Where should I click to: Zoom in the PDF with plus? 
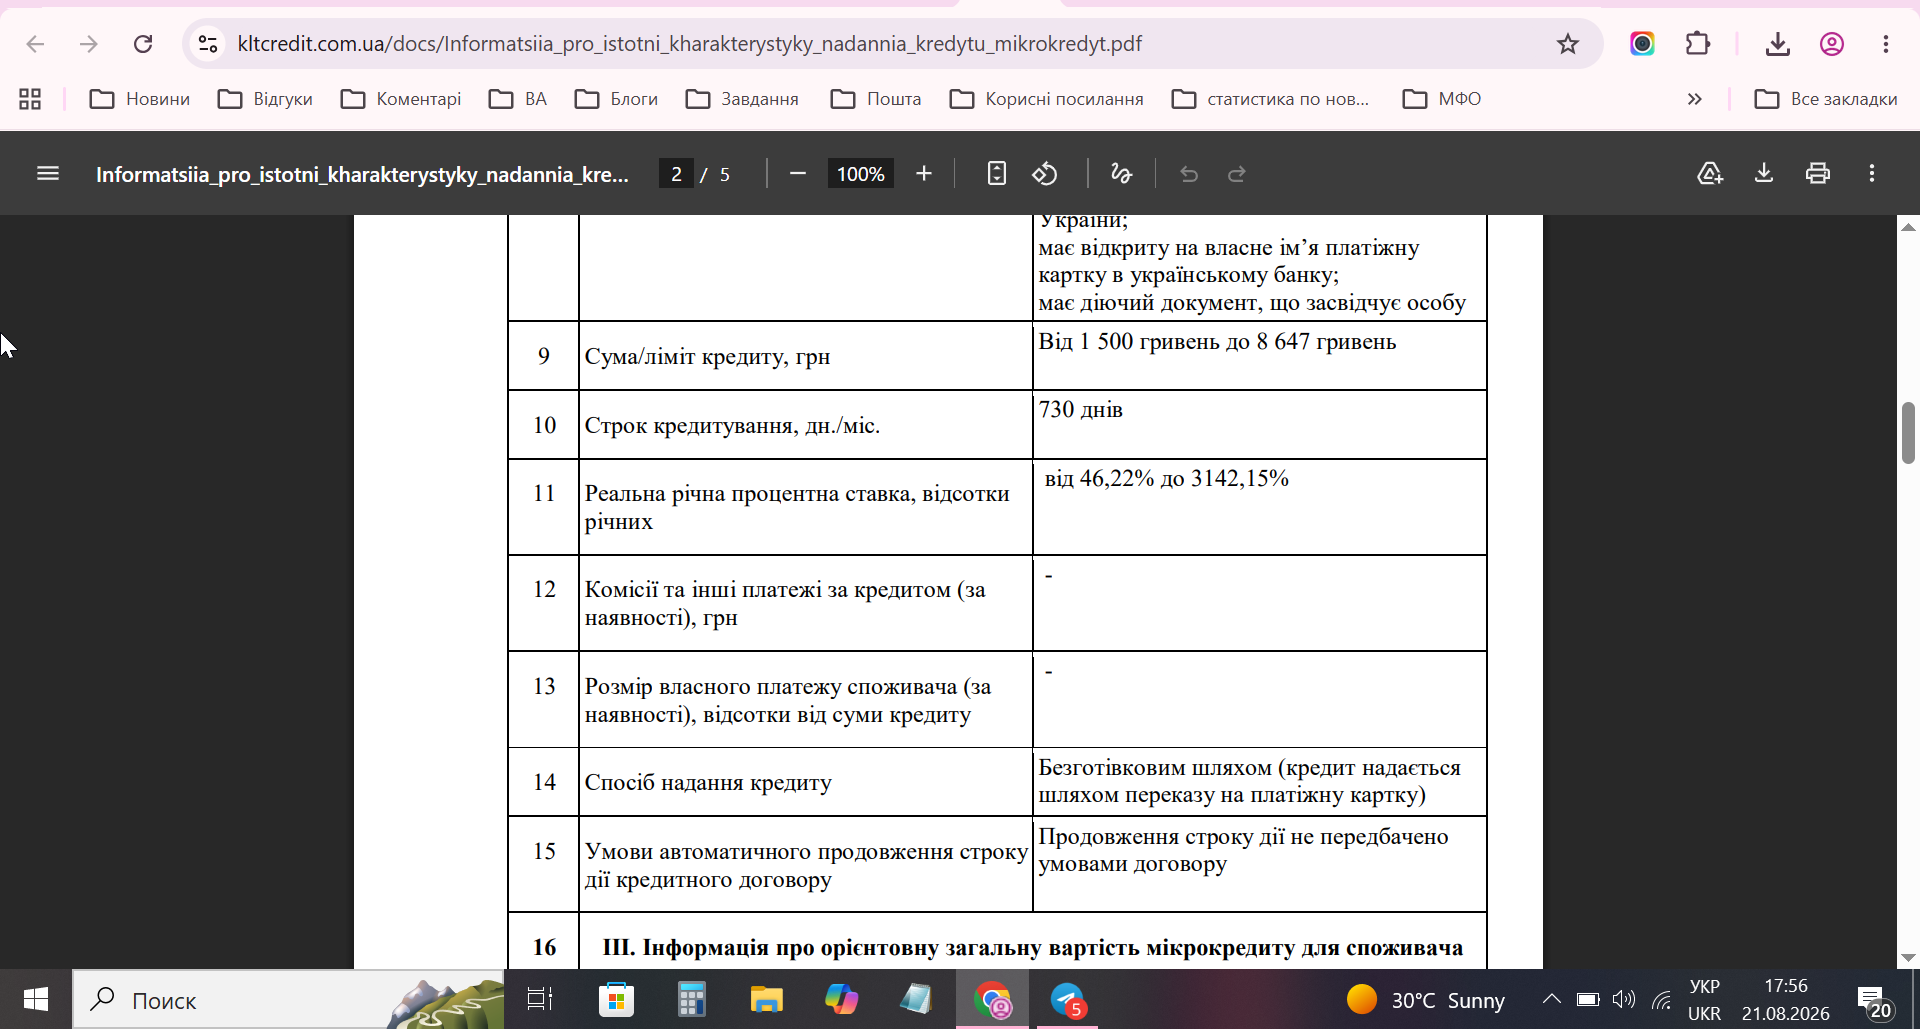pyautogui.click(x=924, y=174)
